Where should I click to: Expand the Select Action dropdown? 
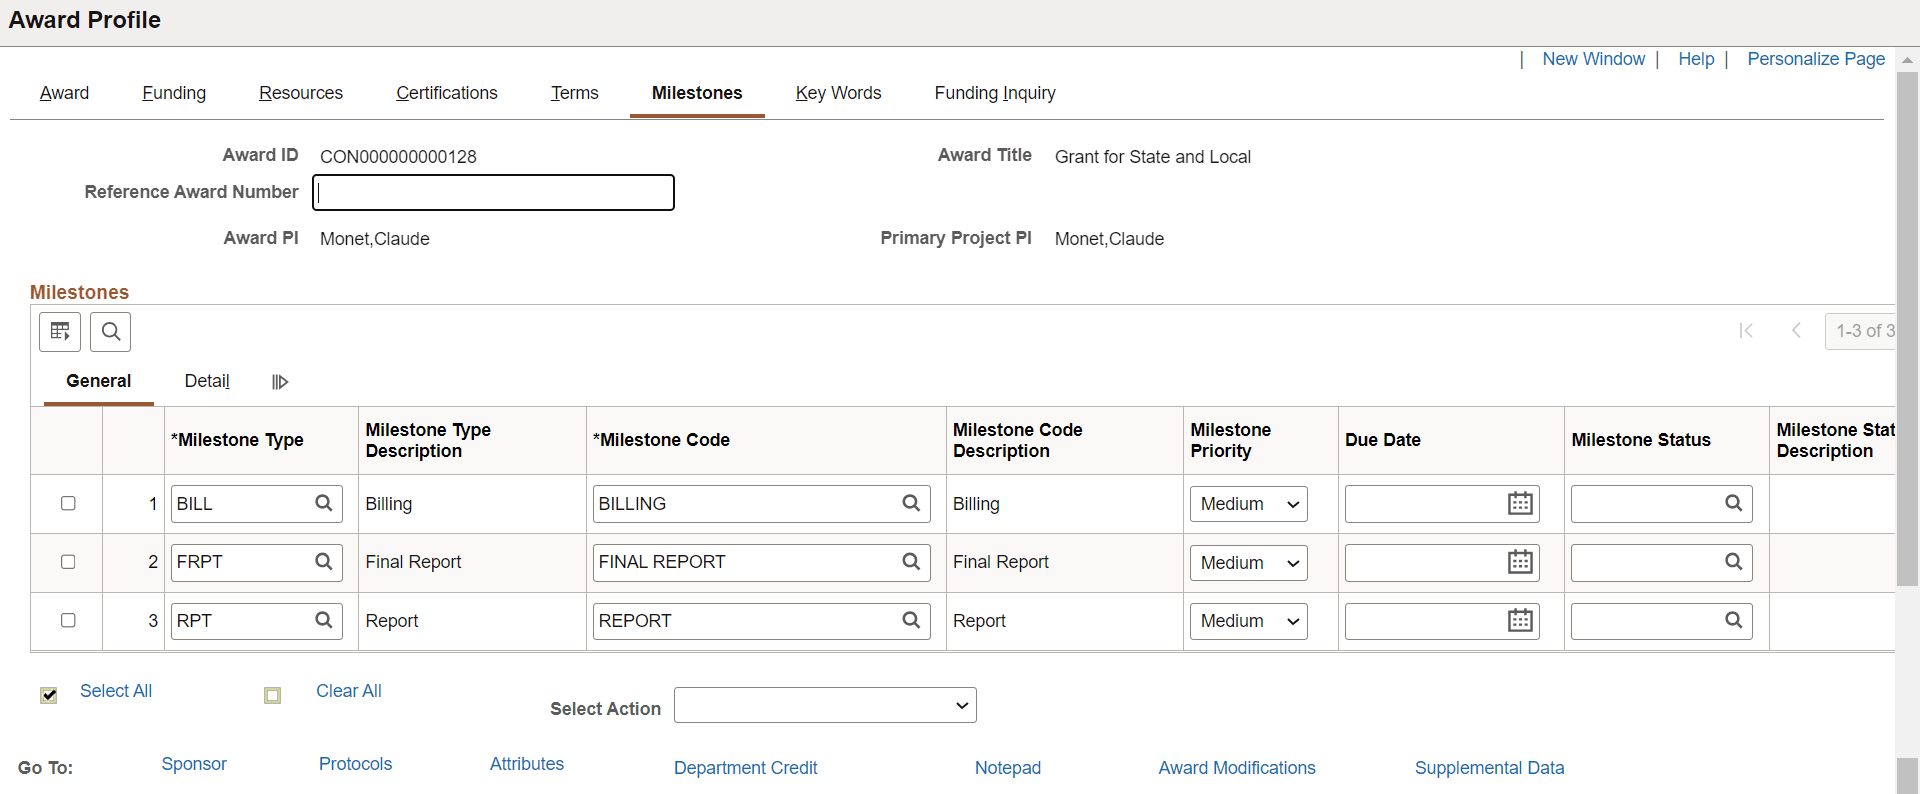click(x=825, y=705)
